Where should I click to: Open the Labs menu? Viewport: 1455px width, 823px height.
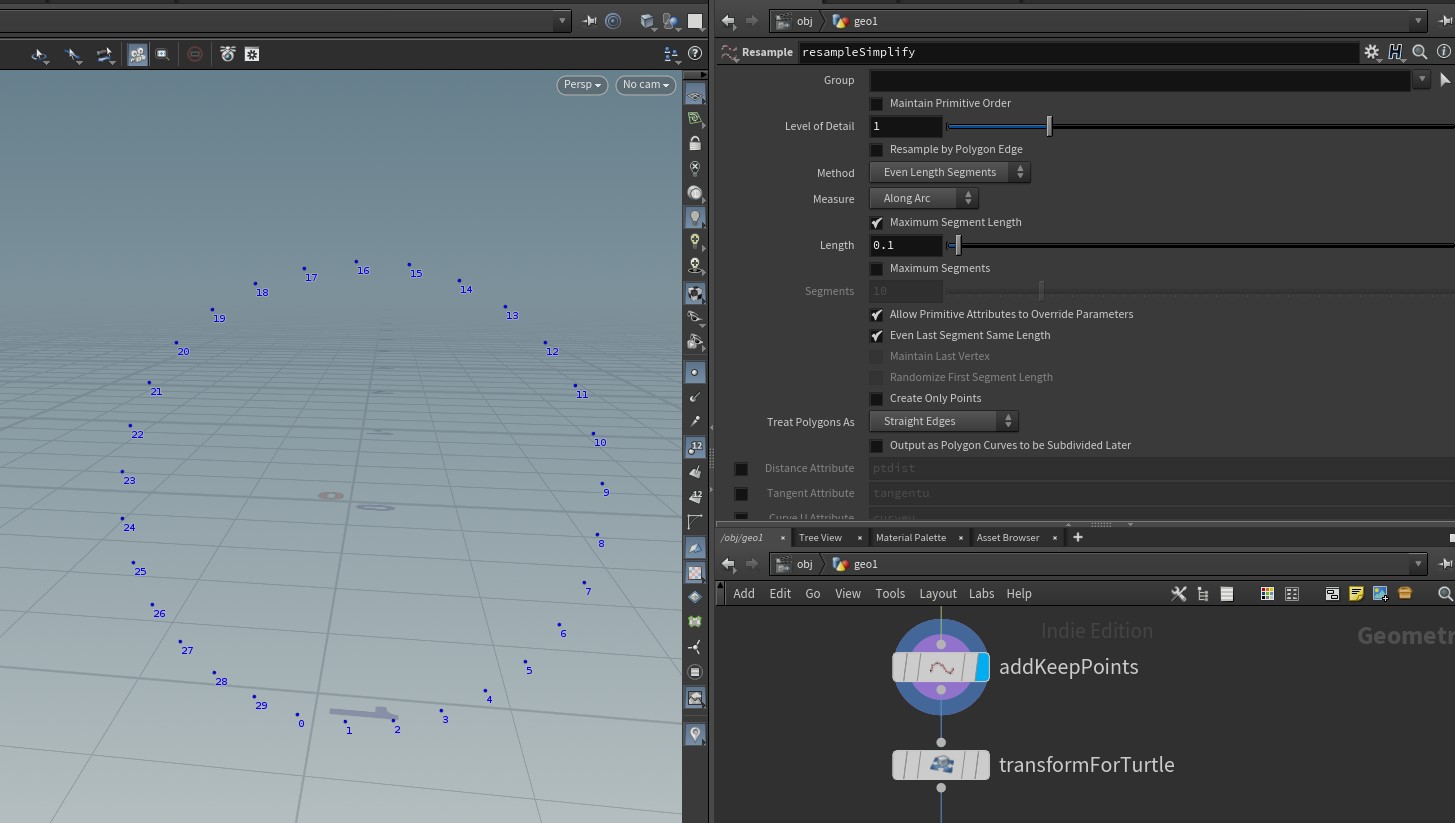[x=981, y=594]
